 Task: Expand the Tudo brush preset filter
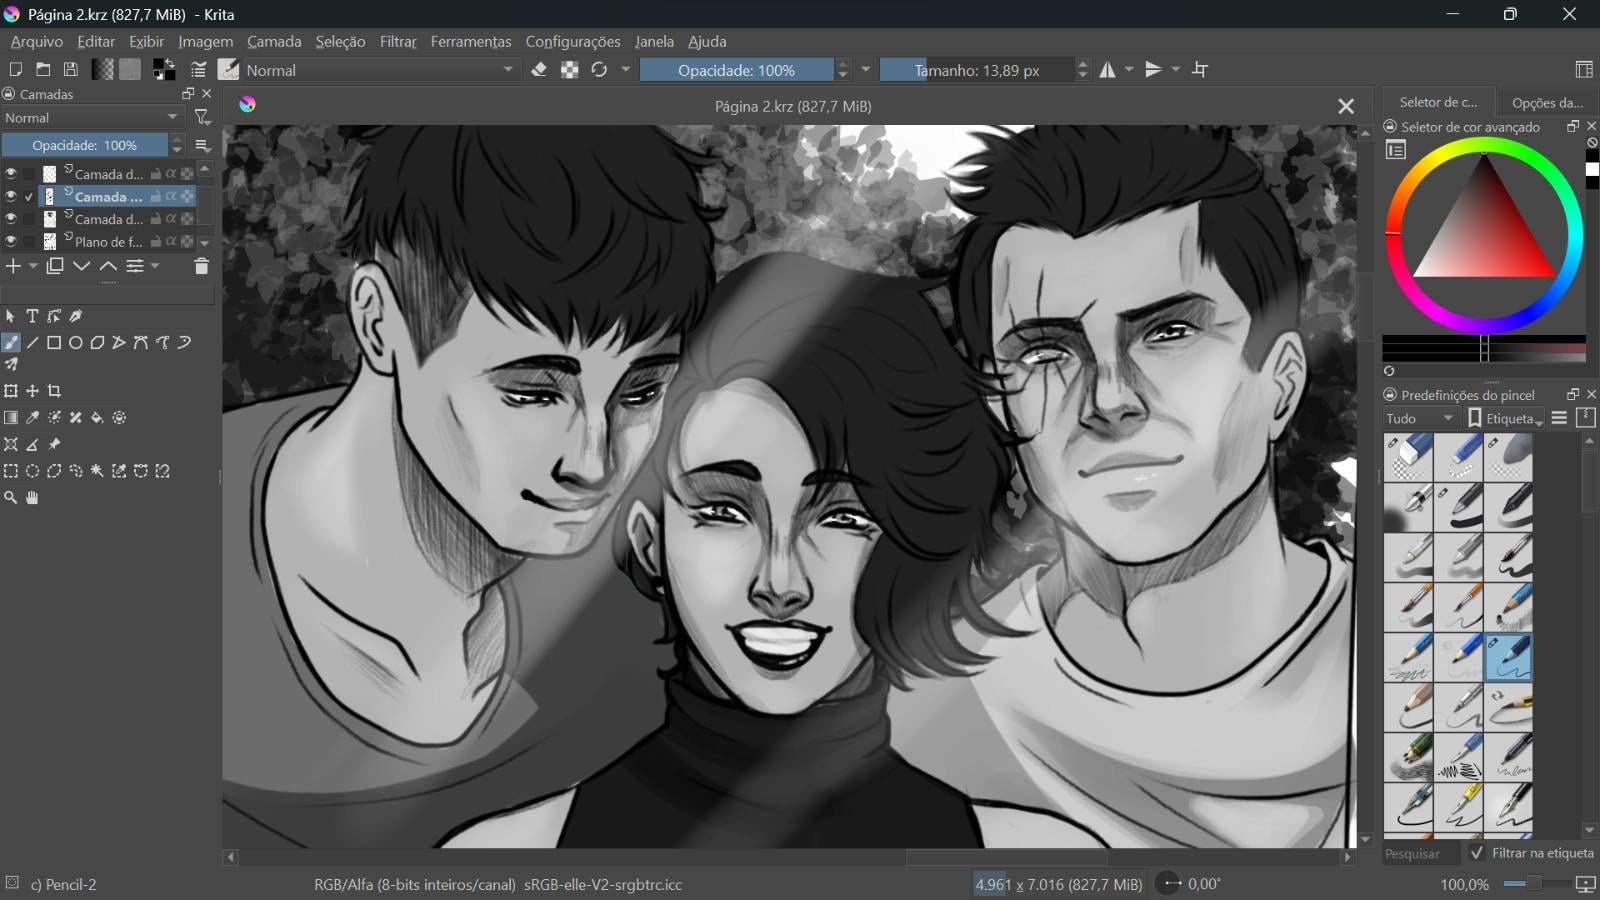pyautogui.click(x=1420, y=418)
